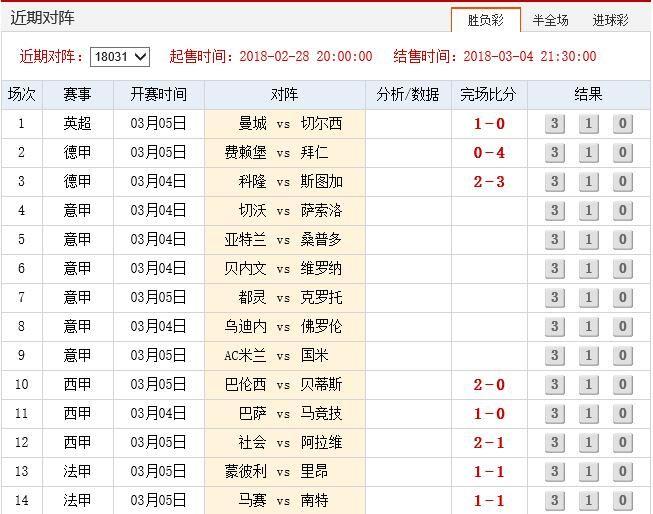The height and width of the screenshot is (514, 653).
Task: Select result 1 for 贝内文 vs 维罗纳
Action: (x=588, y=269)
